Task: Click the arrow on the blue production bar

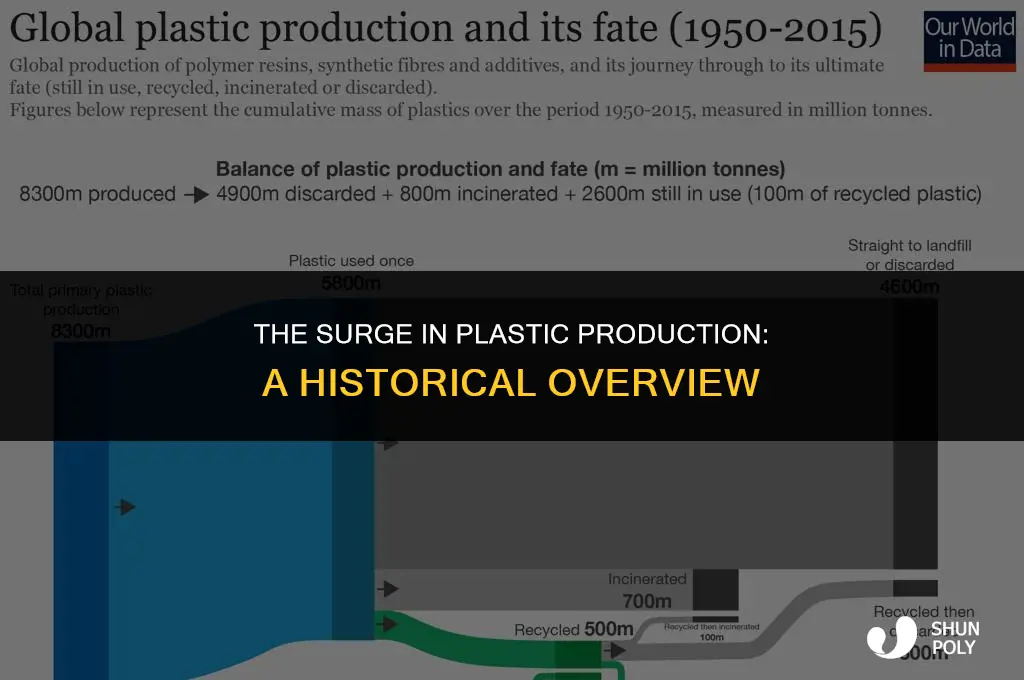Action: (125, 507)
